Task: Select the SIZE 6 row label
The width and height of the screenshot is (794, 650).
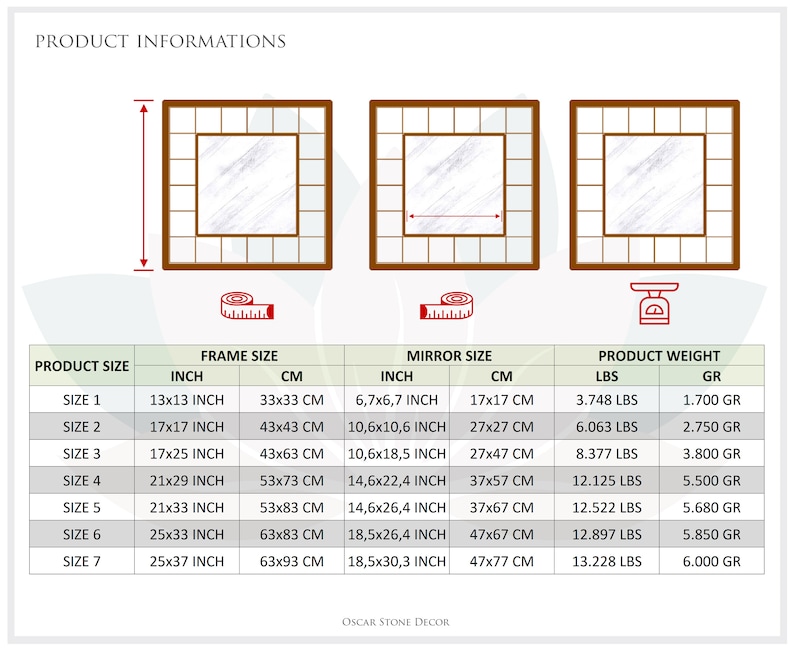Action: (x=82, y=534)
